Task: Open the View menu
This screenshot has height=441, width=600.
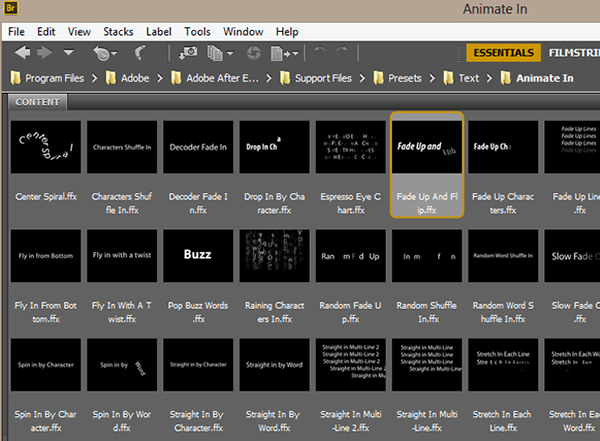Action: click(x=79, y=31)
